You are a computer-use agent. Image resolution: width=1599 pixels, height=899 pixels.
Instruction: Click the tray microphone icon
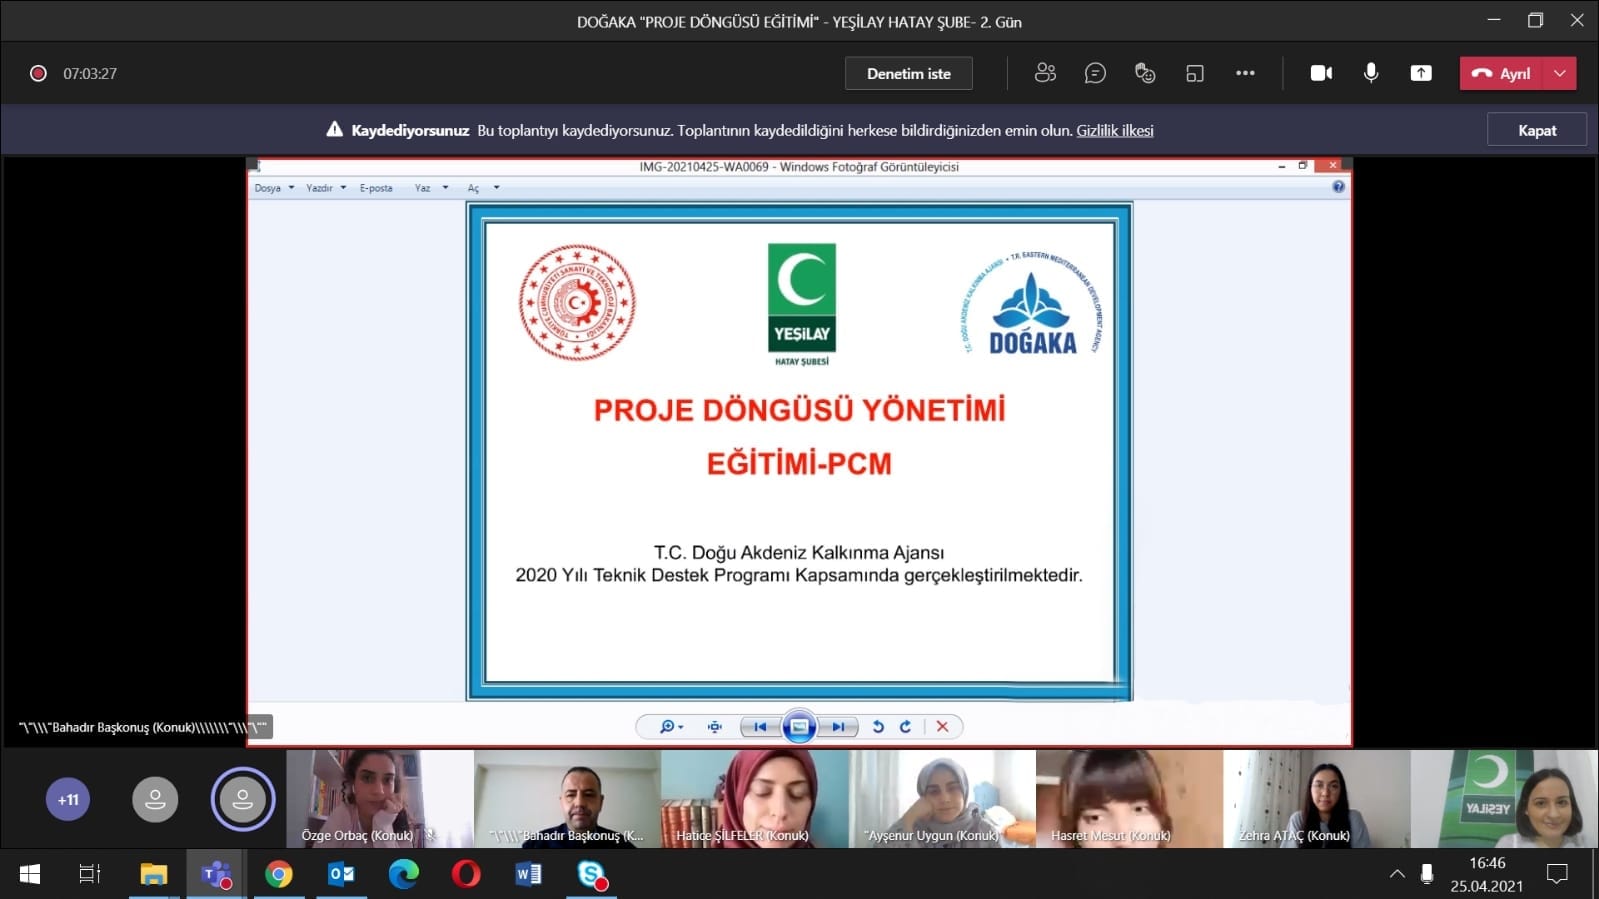(x=1427, y=874)
